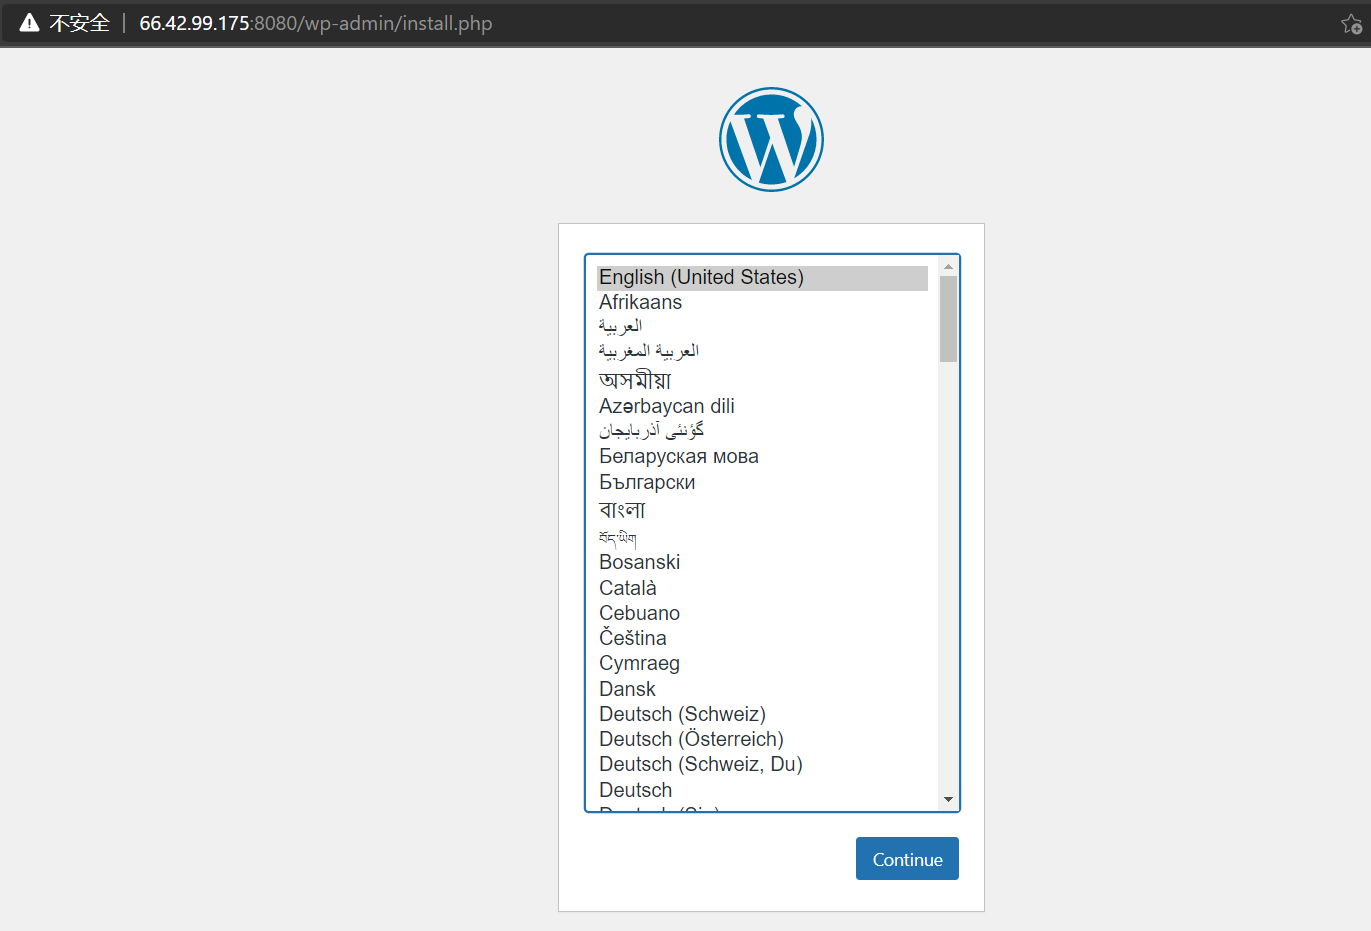The width and height of the screenshot is (1371, 931).
Task: Choose Cymraeg from the list
Action: 639,663
